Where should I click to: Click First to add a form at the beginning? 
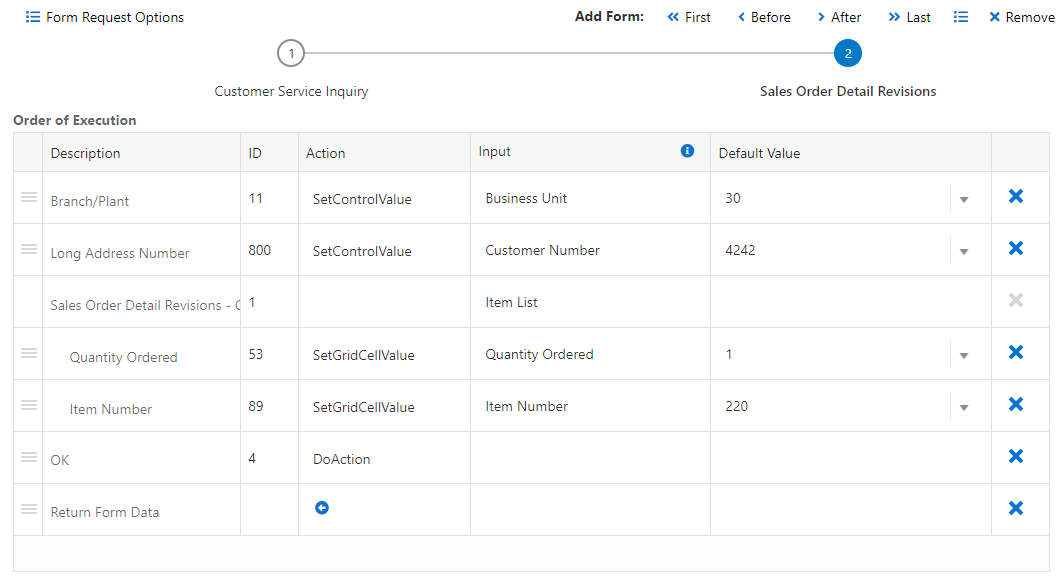point(689,17)
